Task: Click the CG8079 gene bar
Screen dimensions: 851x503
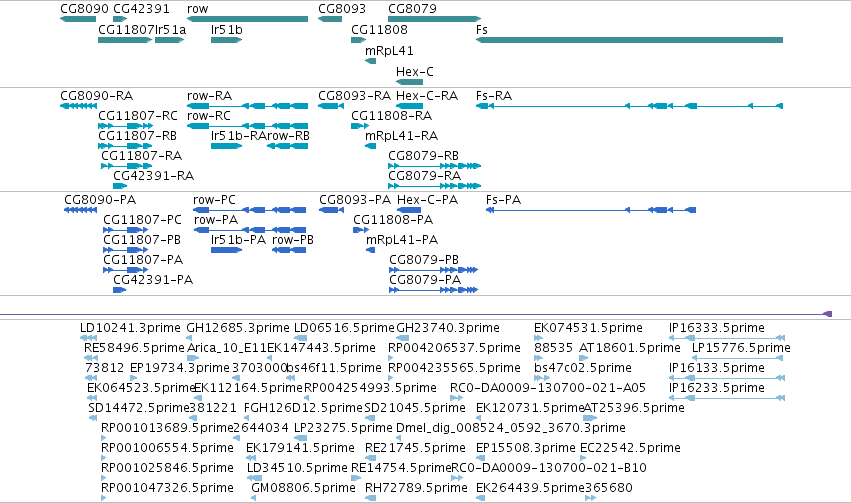Action: tap(434, 19)
